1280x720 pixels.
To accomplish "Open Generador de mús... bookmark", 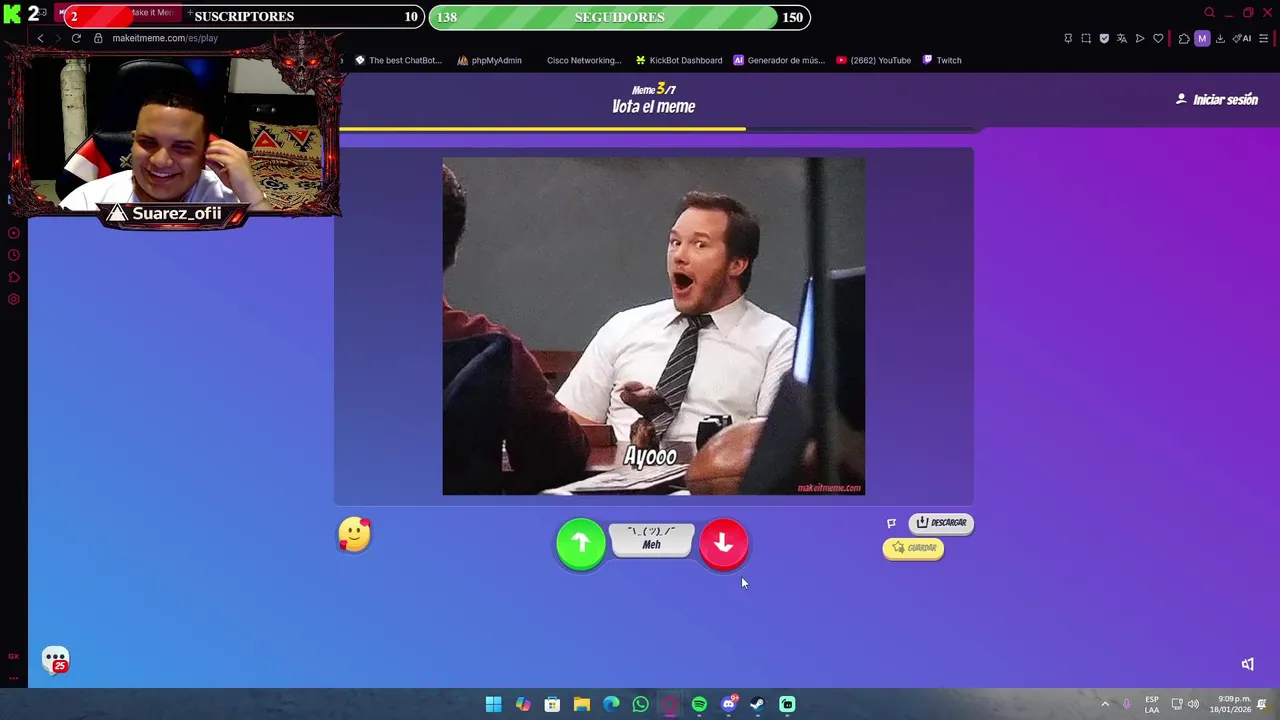I will coord(779,60).
